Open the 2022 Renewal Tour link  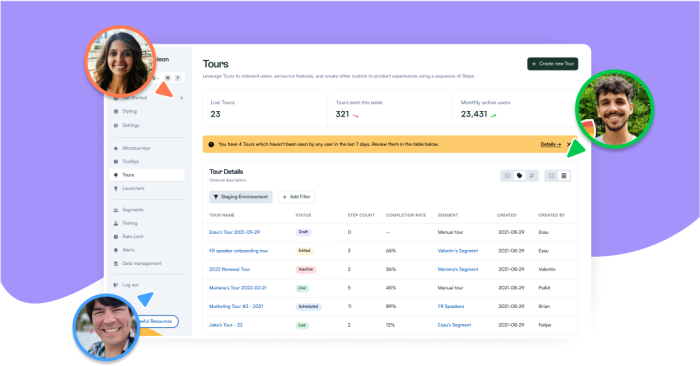(x=229, y=270)
